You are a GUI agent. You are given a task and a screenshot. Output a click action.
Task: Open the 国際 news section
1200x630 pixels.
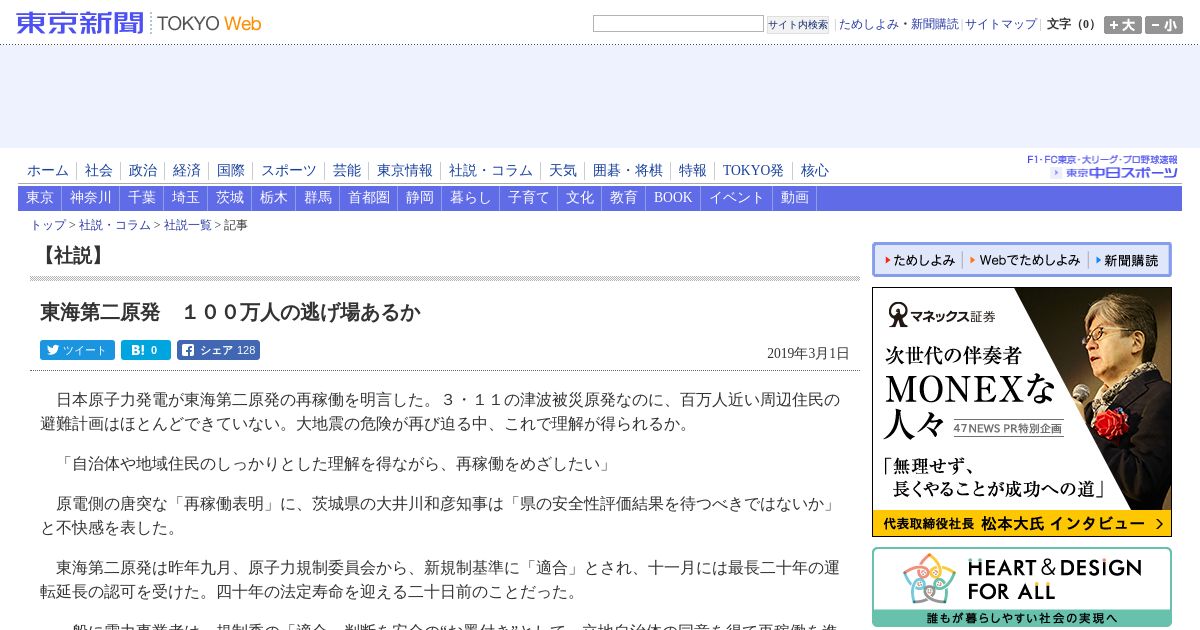(230, 171)
